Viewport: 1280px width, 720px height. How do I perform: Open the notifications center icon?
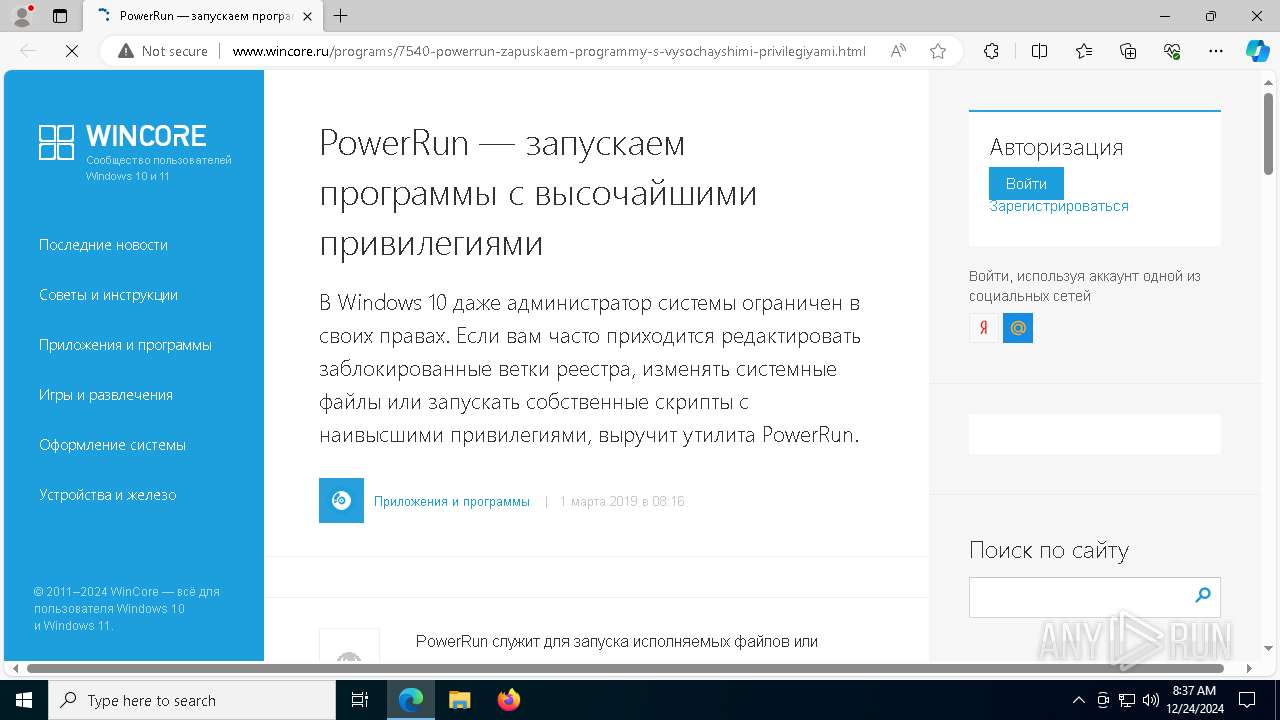coord(1248,700)
